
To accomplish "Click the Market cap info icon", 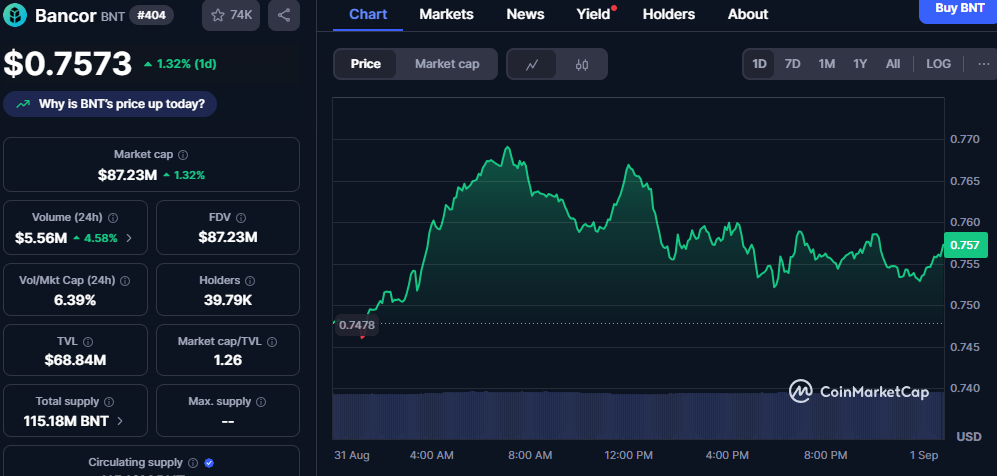I will pos(183,155).
